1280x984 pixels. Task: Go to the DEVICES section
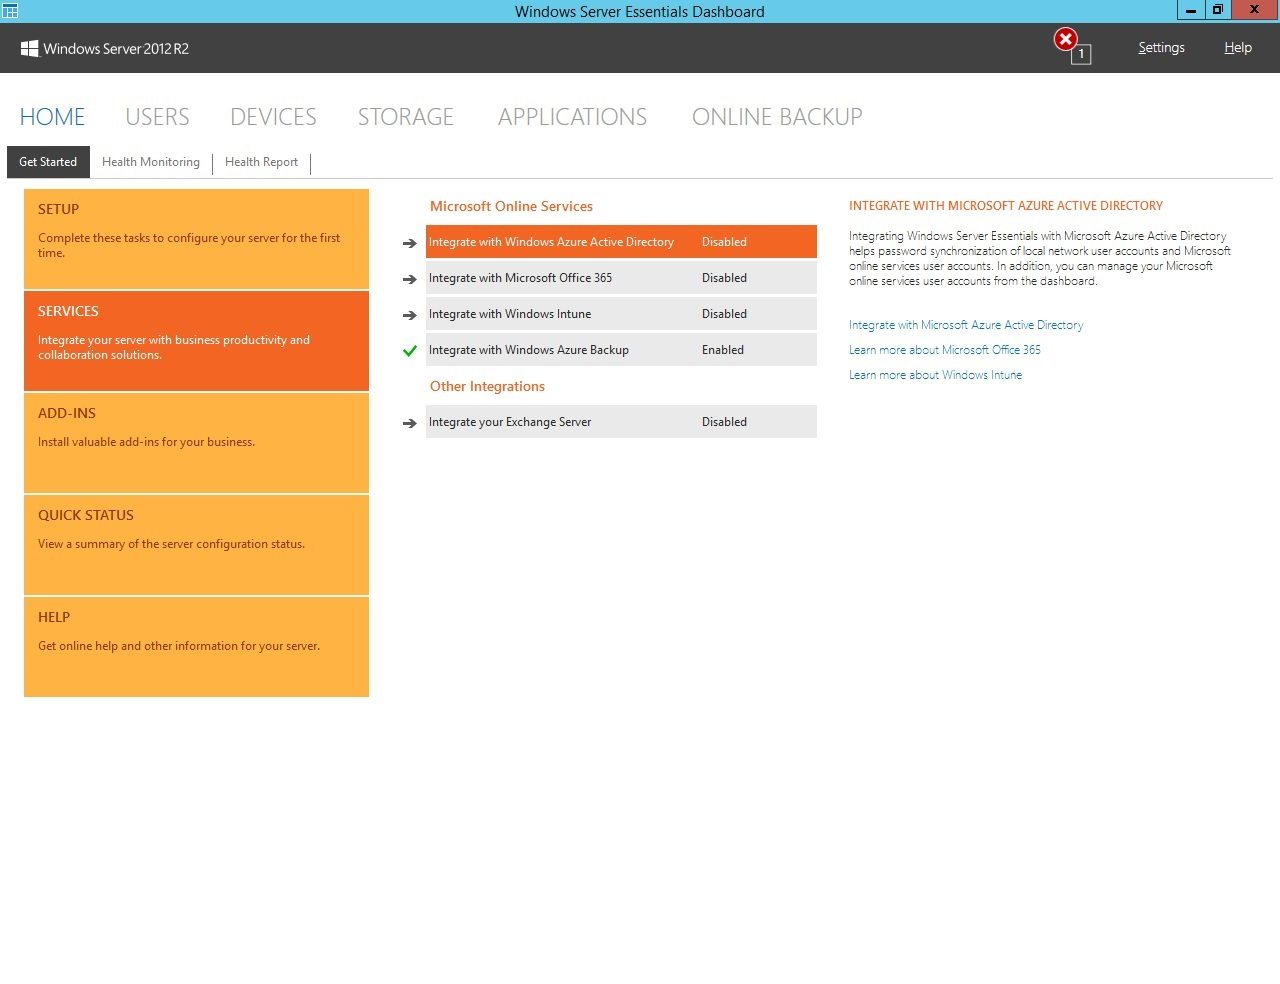coord(273,117)
